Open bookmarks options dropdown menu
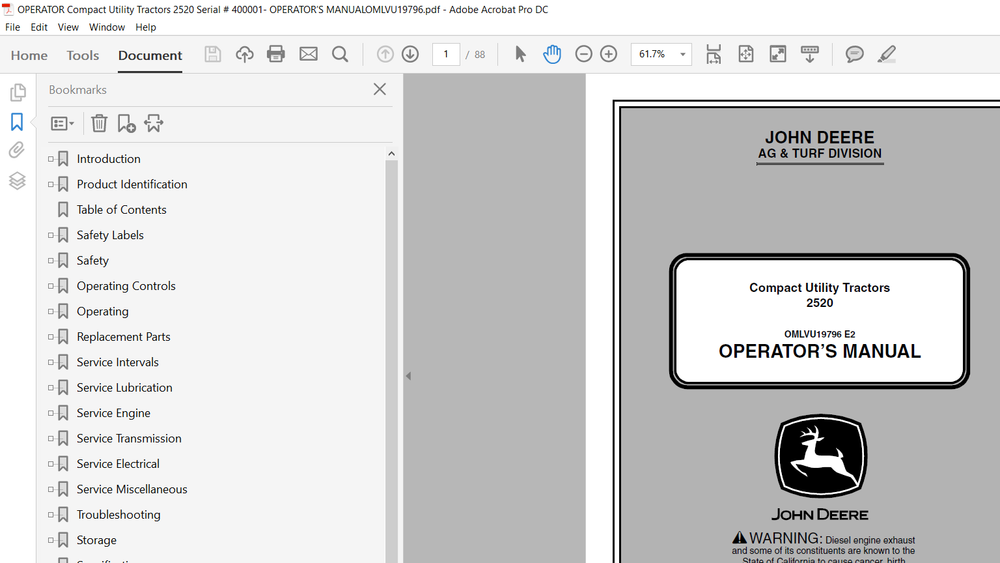 pos(62,123)
